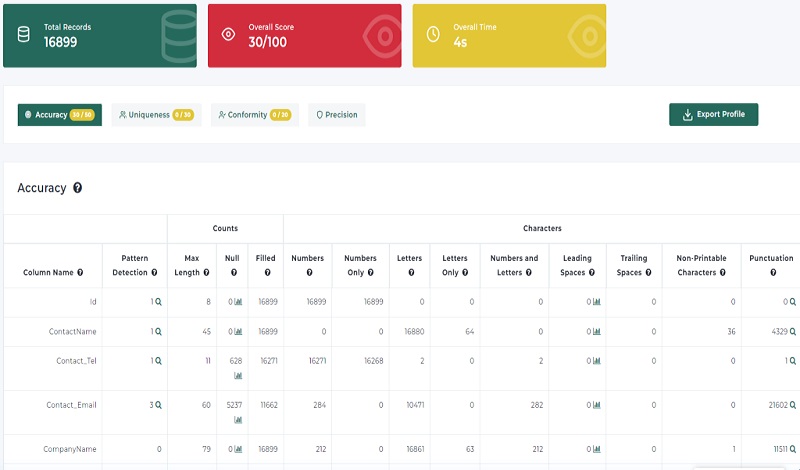
Task: Click help icon under Punctuation header
Action: point(773,273)
